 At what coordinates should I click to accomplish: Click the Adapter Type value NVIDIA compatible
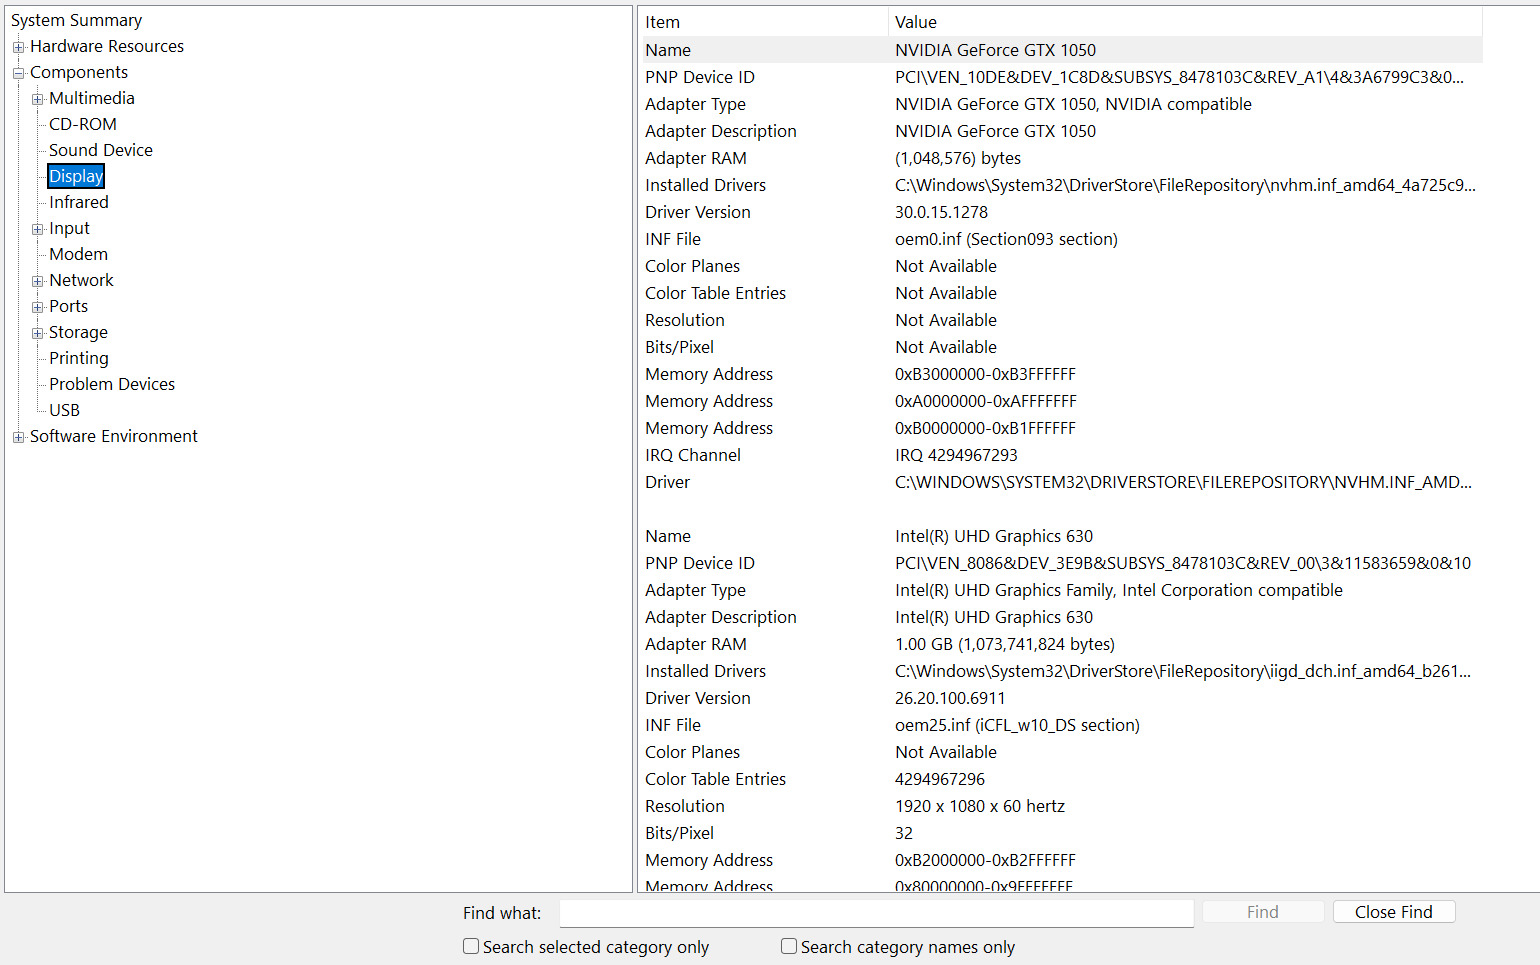pyautogui.click(x=1073, y=104)
